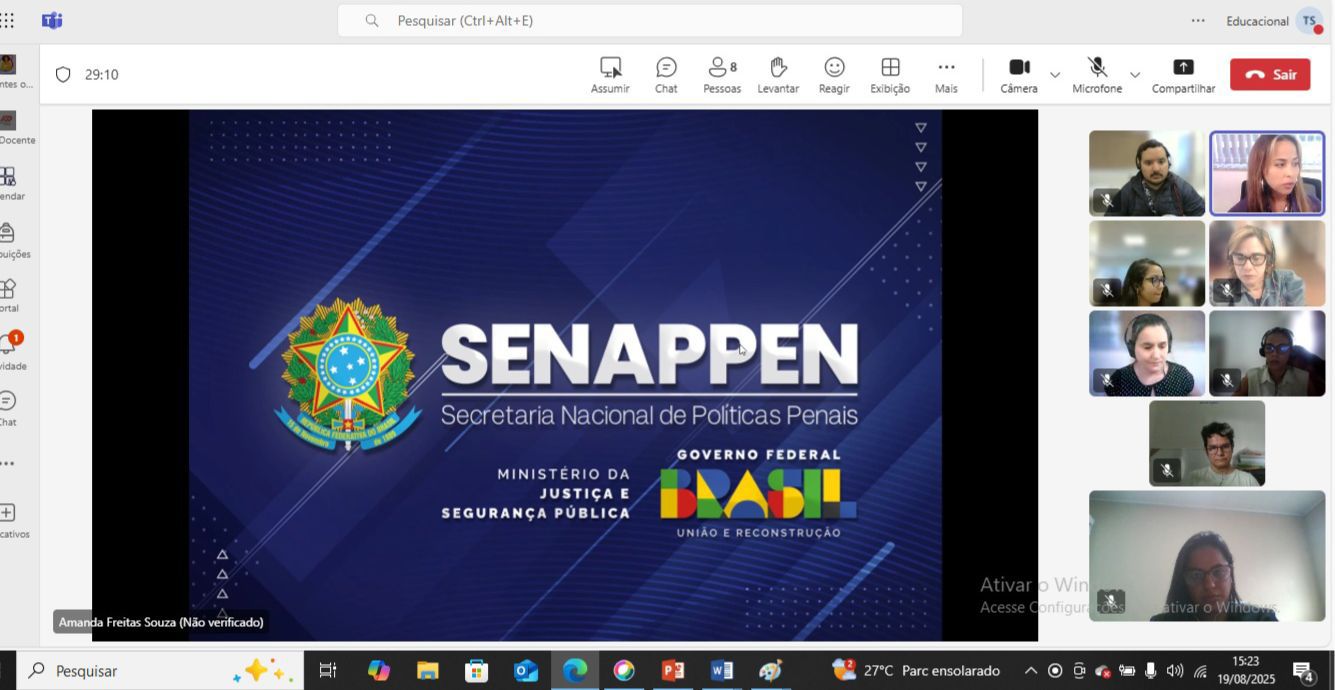Open the Educacional account menu

point(1257,20)
